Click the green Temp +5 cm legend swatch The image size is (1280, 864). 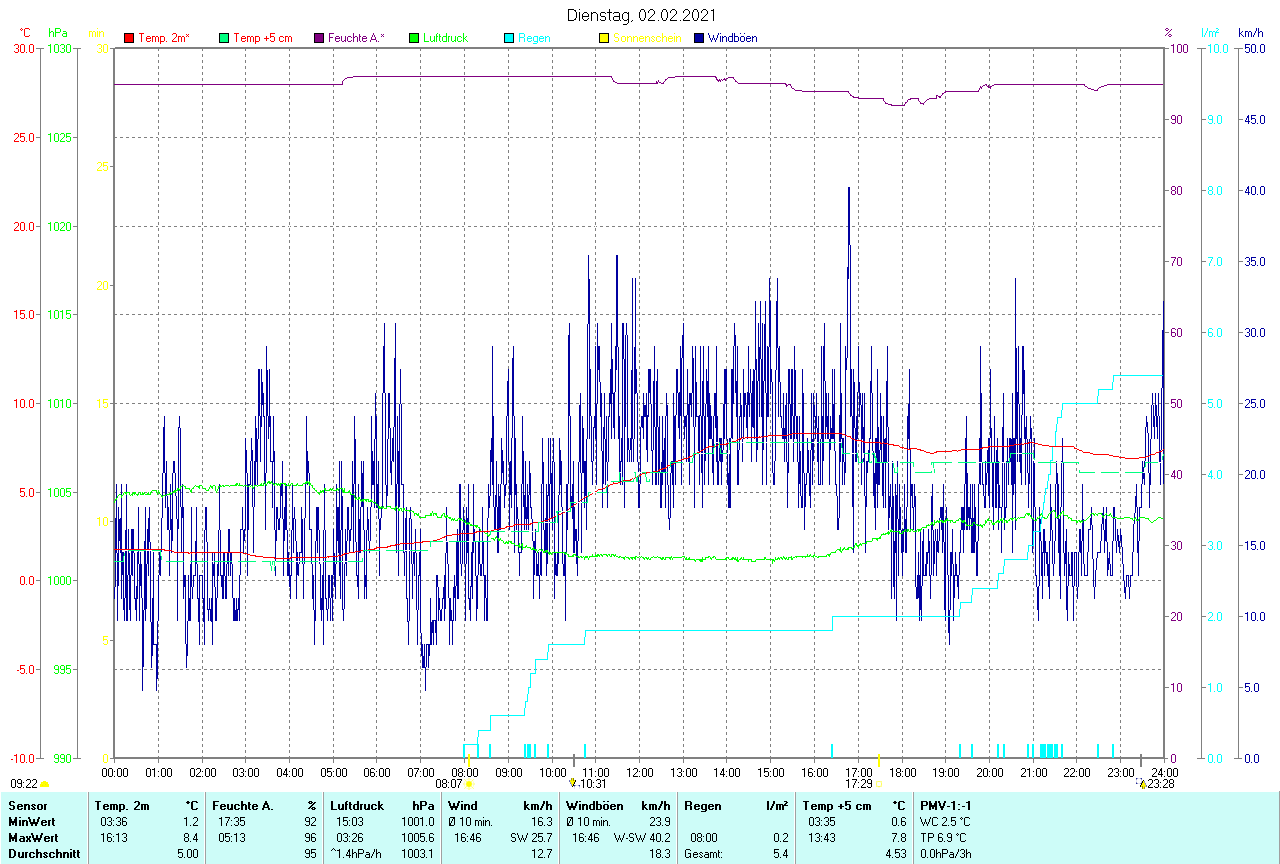click(x=224, y=38)
